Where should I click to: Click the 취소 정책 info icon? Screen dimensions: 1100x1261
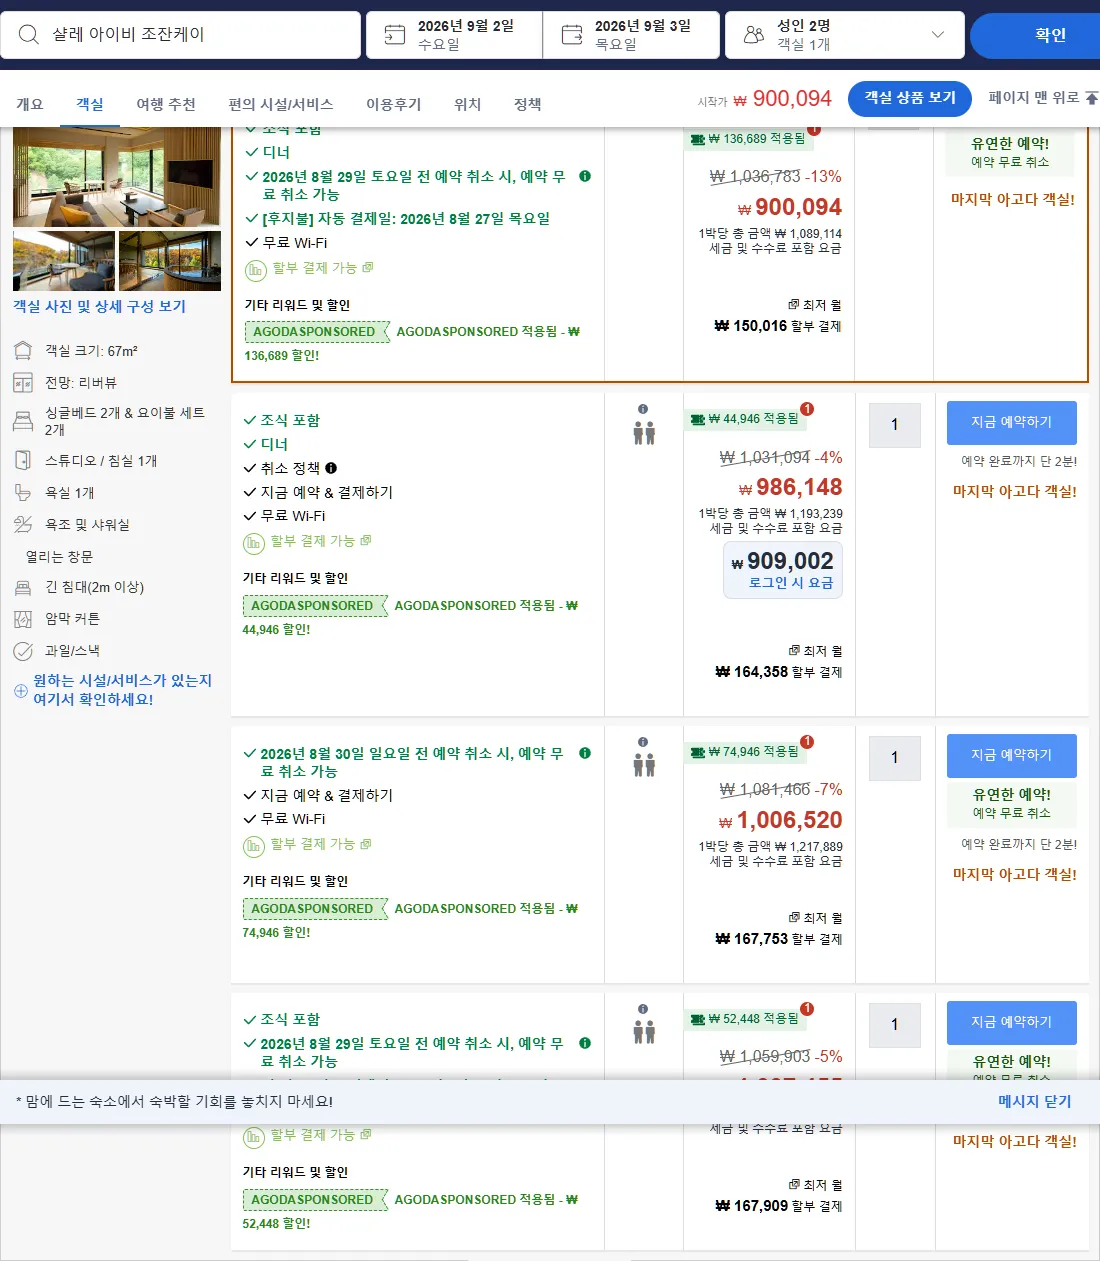tap(331, 468)
